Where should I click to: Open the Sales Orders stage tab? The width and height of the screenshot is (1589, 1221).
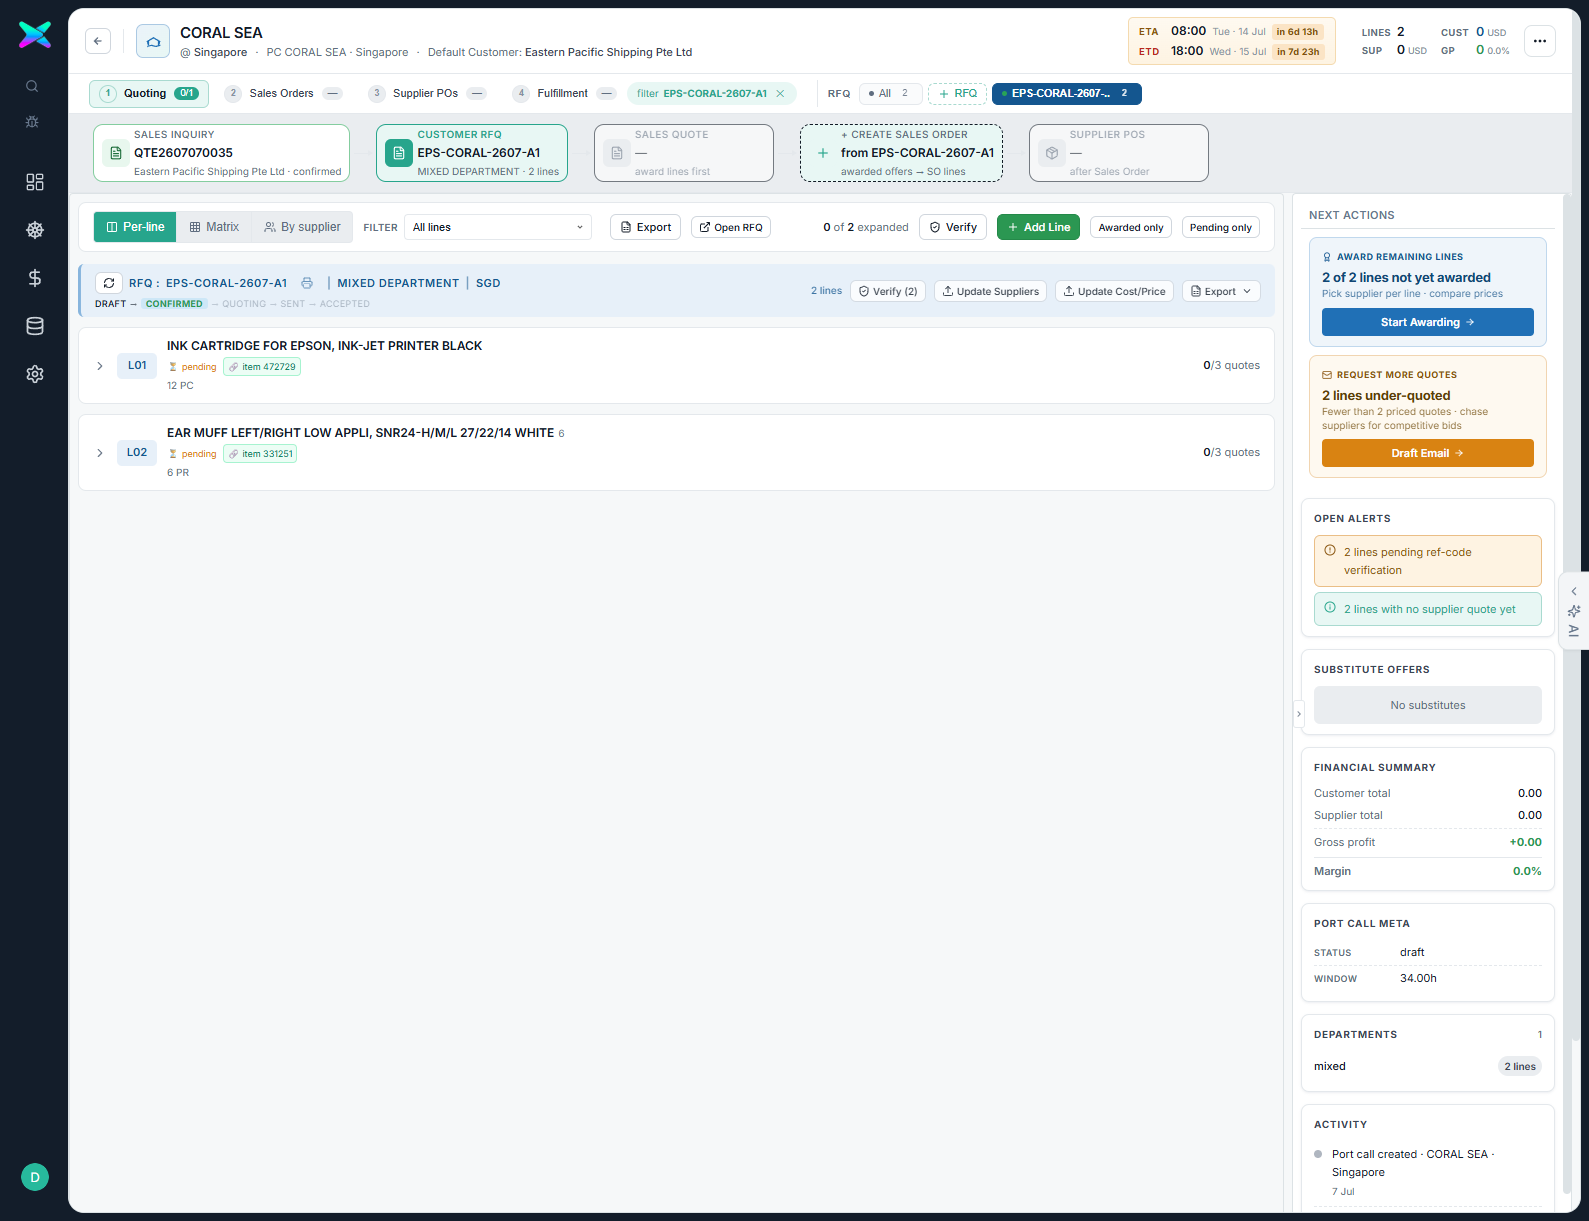(283, 93)
